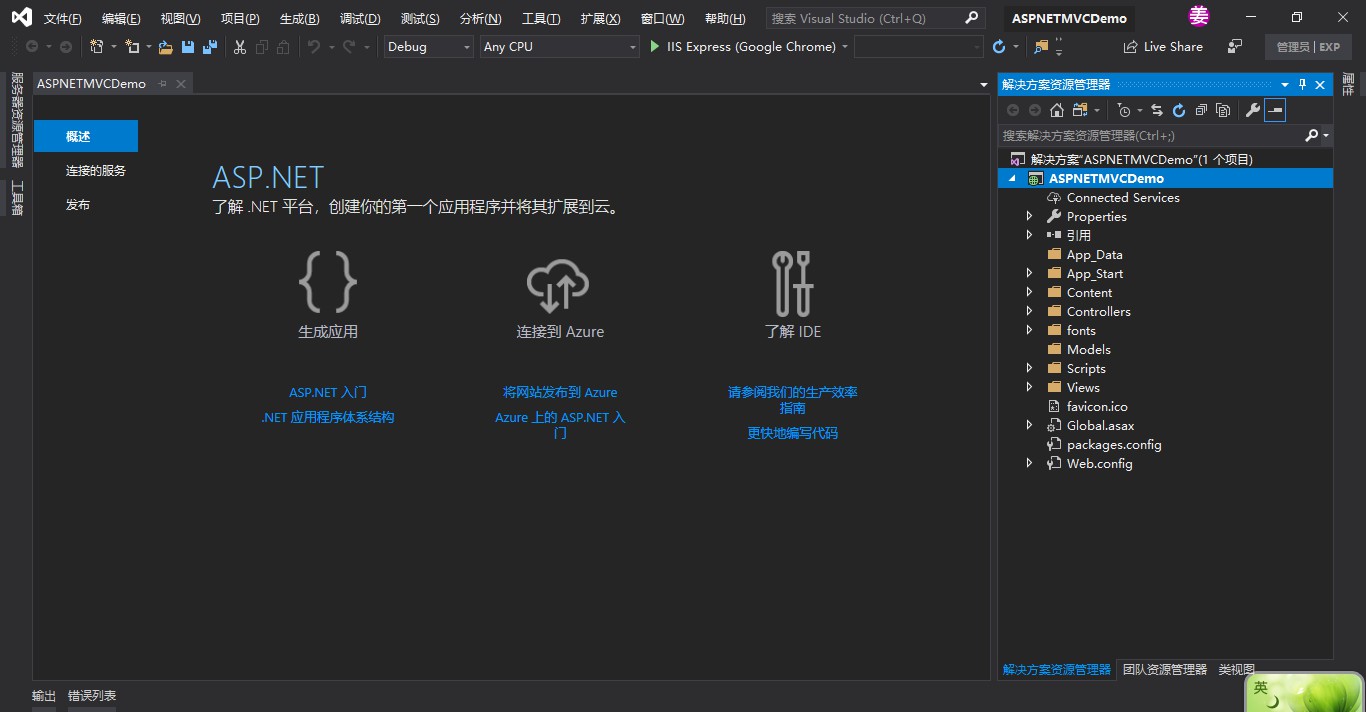Click the Live Share button
The image size is (1366, 712).
click(x=1163, y=47)
